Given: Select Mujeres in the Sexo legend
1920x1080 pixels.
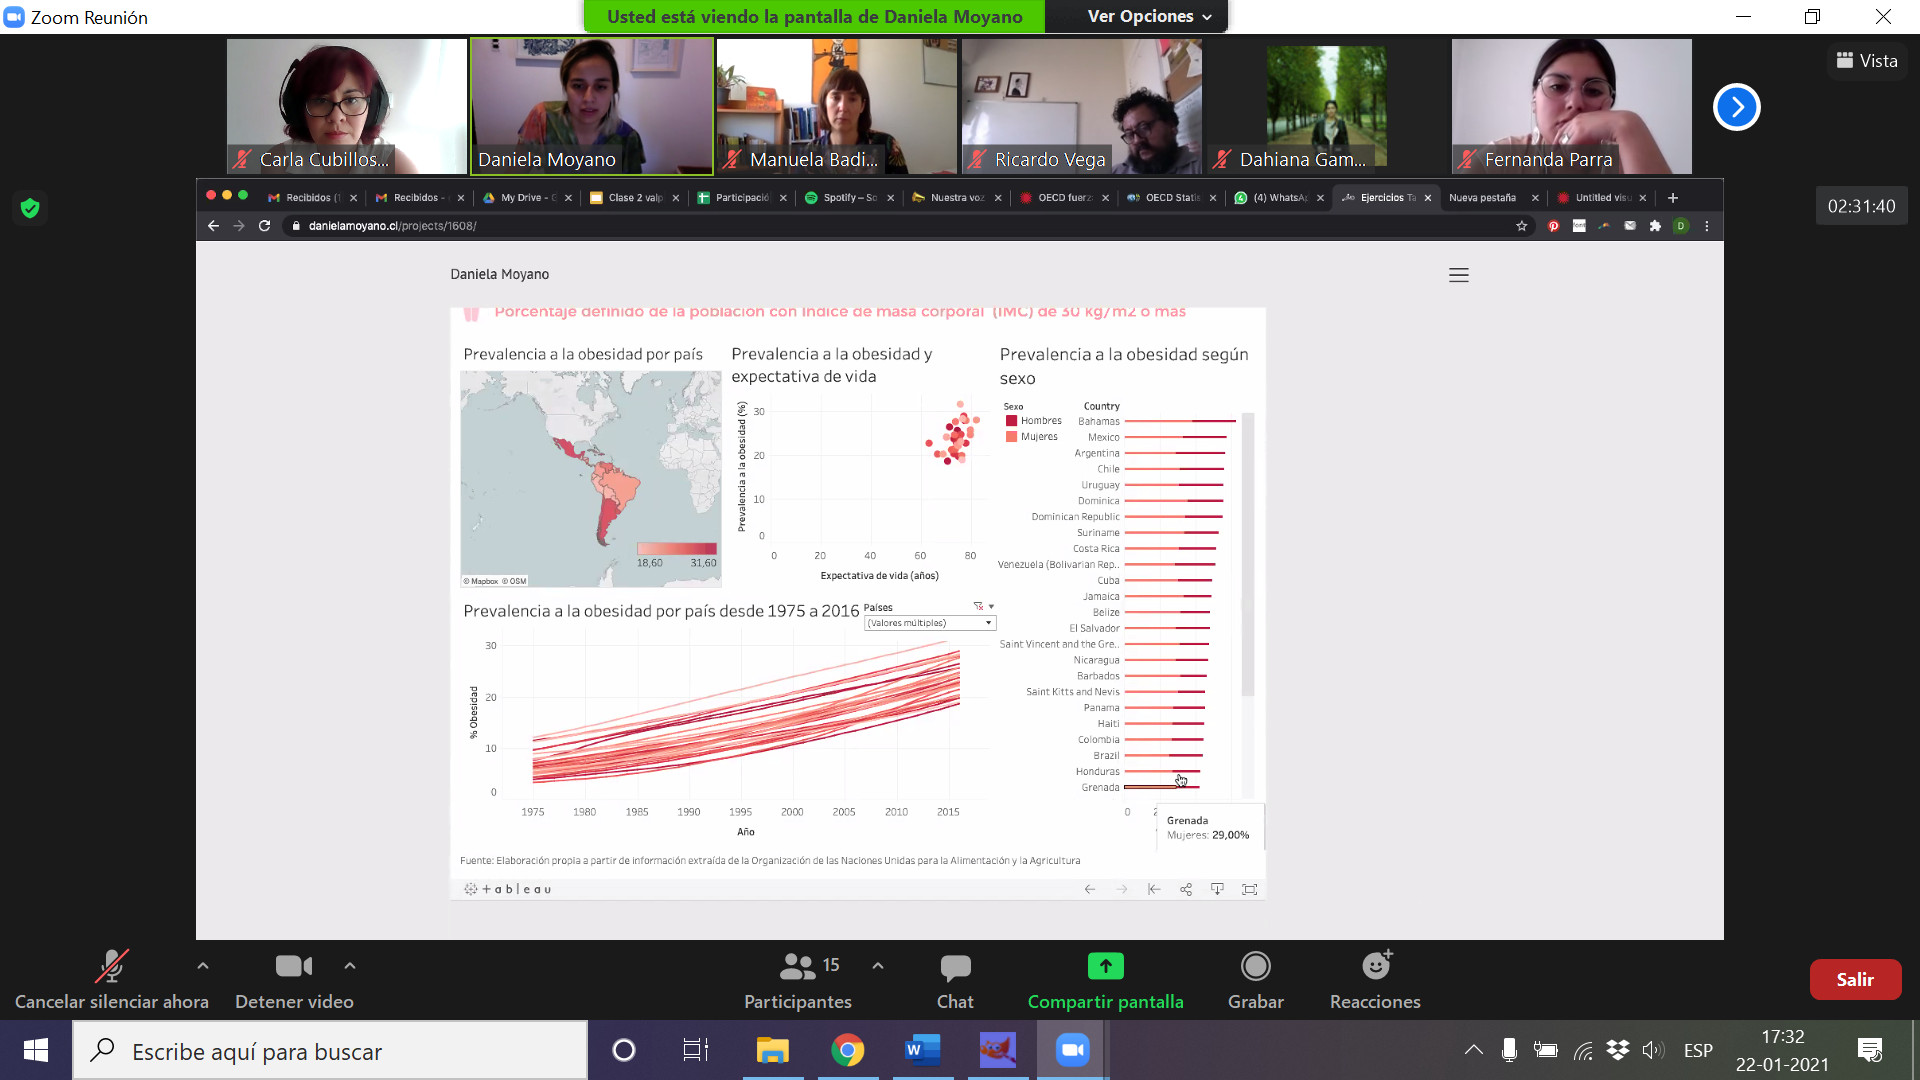Looking at the screenshot, I should coord(1031,437).
